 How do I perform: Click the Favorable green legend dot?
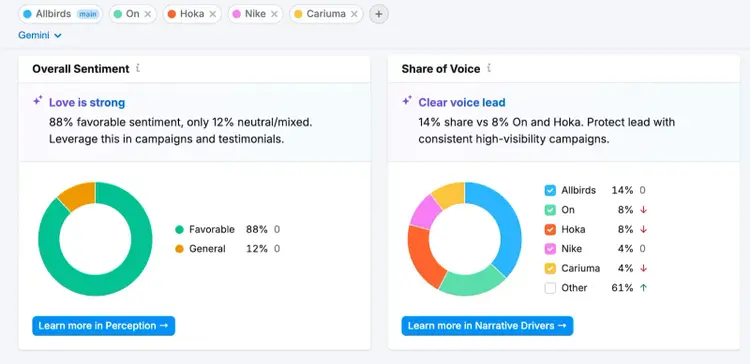pos(179,230)
